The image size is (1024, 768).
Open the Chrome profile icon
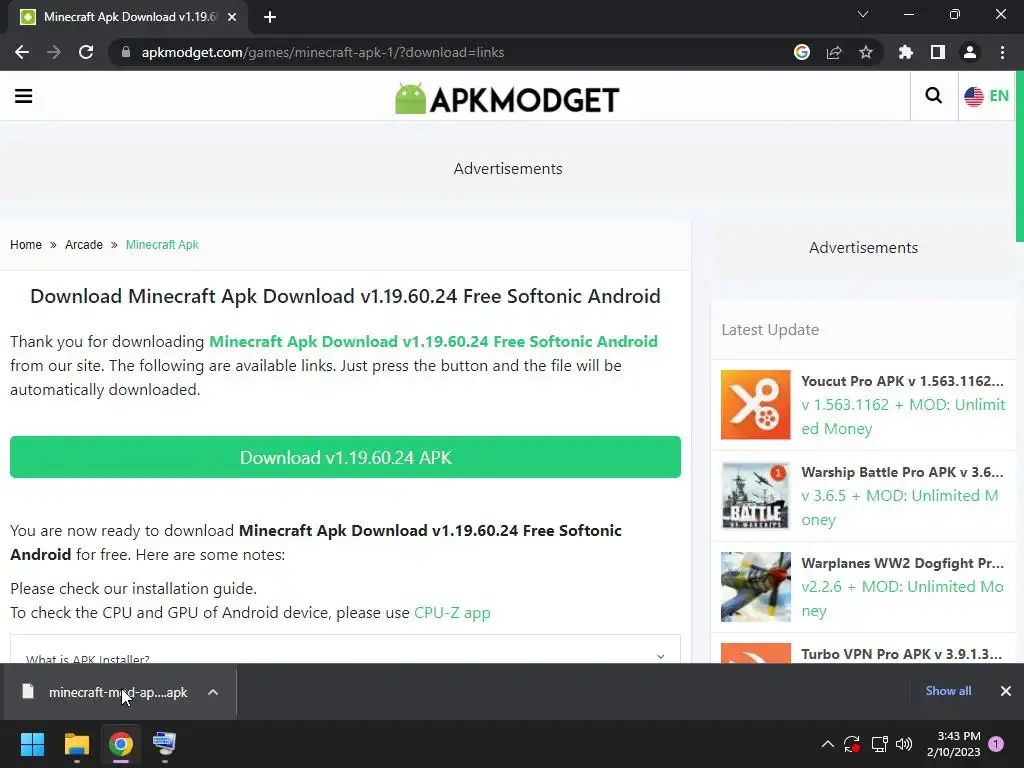click(x=970, y=52)
